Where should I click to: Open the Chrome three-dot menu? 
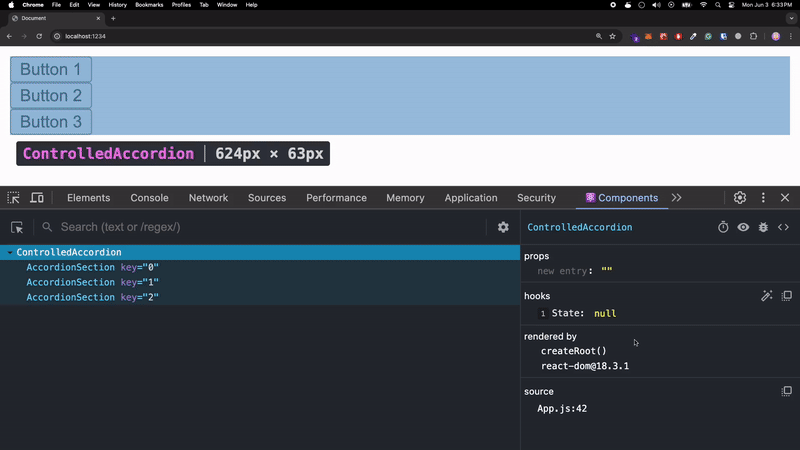[x=791, y=36]
